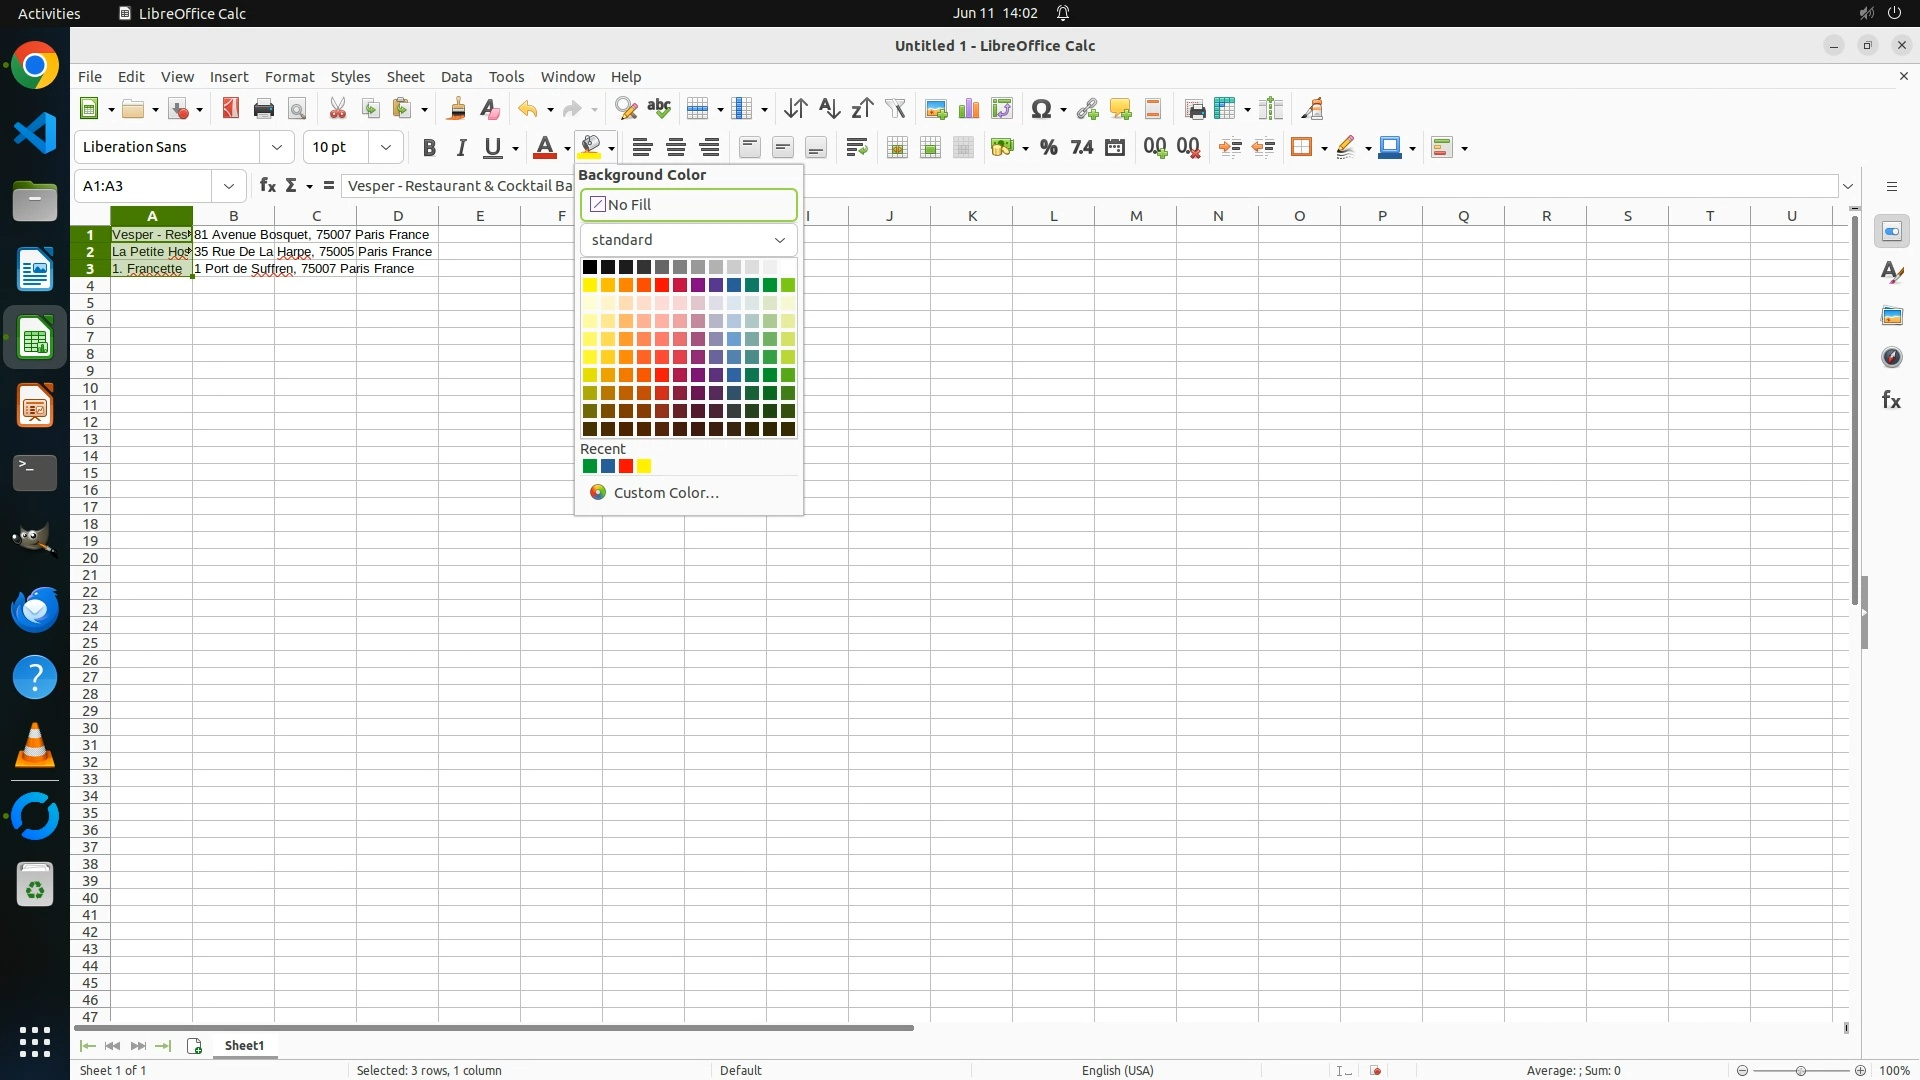Open the Sheet menu
The image size is (1920, 1080).
405,77
